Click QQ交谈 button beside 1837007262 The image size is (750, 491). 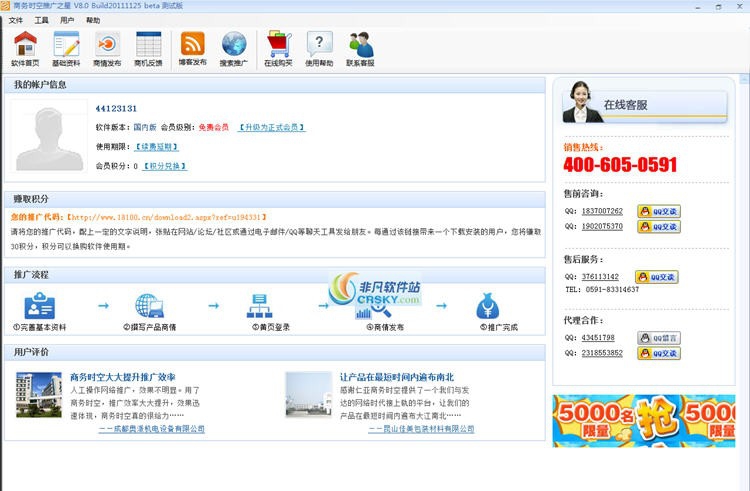tap(659, 211)
